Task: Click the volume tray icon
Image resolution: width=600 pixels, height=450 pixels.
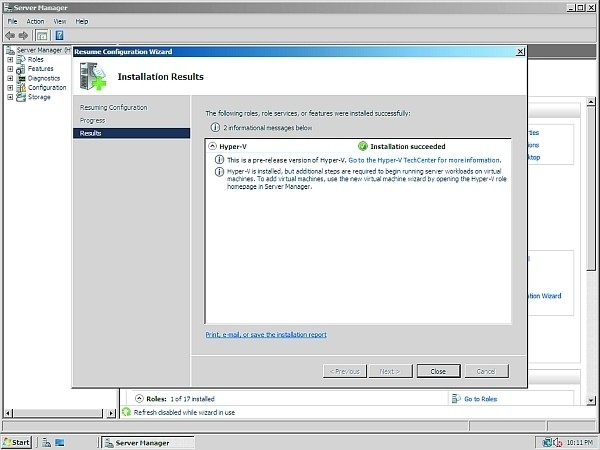Action: [x=557, y=443]
